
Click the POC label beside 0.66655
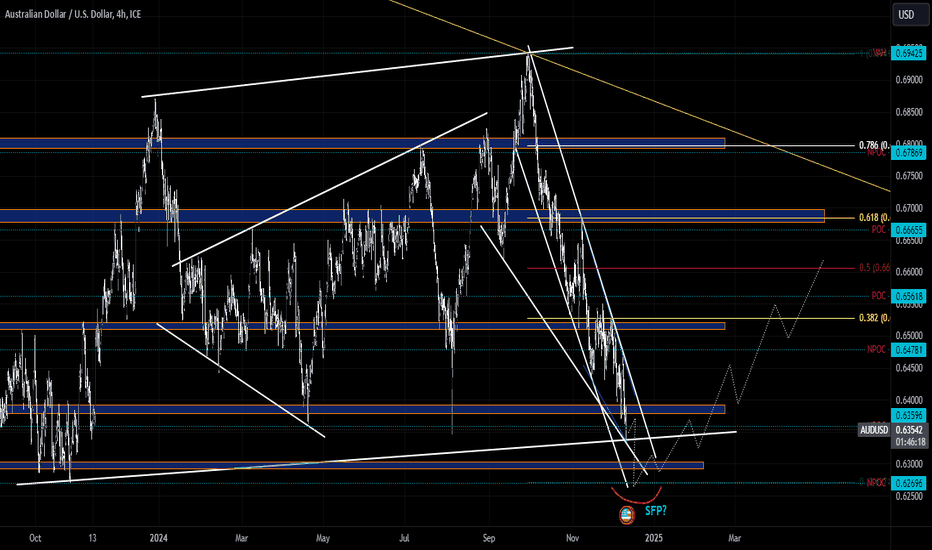[x=879, y=230]
